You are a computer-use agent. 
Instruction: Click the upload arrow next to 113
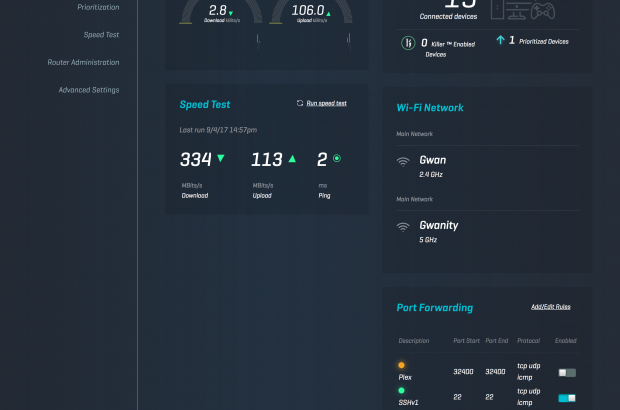pyautogui.click(x=292, y=158)
